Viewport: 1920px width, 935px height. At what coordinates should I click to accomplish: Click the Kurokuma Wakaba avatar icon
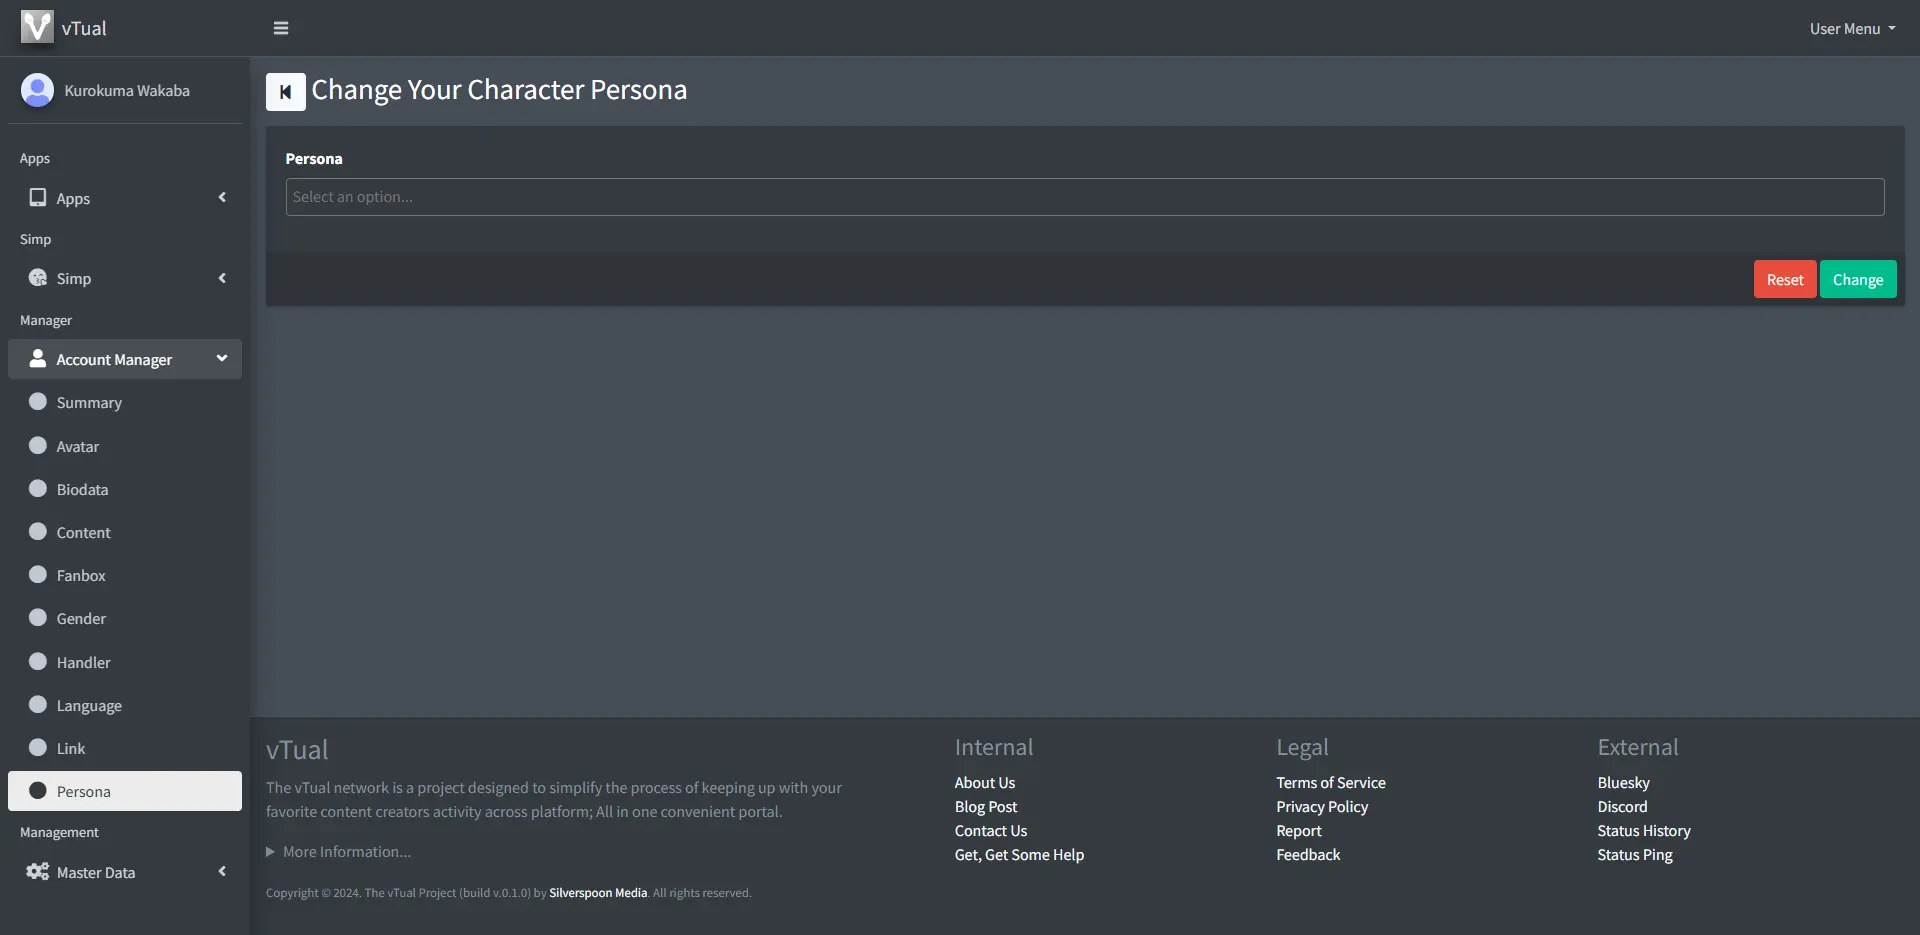(37, 90)
